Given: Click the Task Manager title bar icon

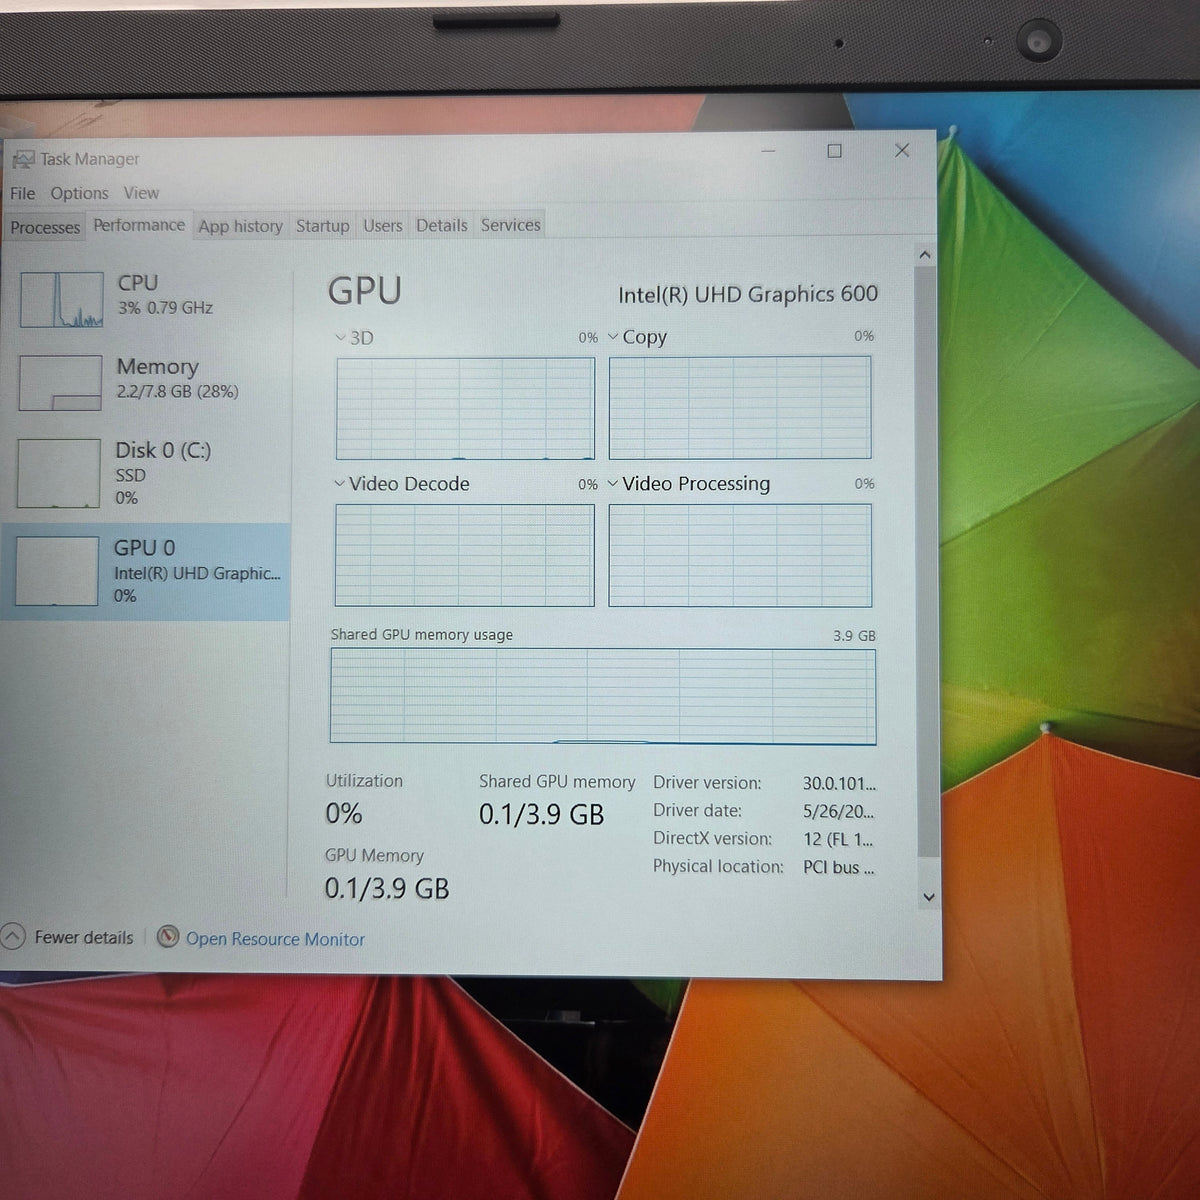Looking at the screenshot, I should pyautogui.click(x=22, y=159).
